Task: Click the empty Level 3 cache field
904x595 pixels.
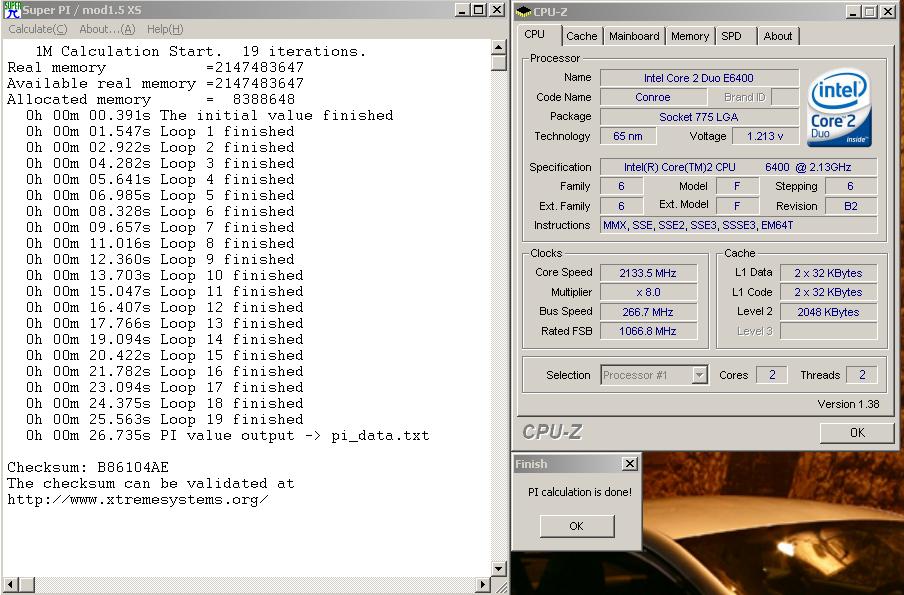Action: tap(828, 331)
